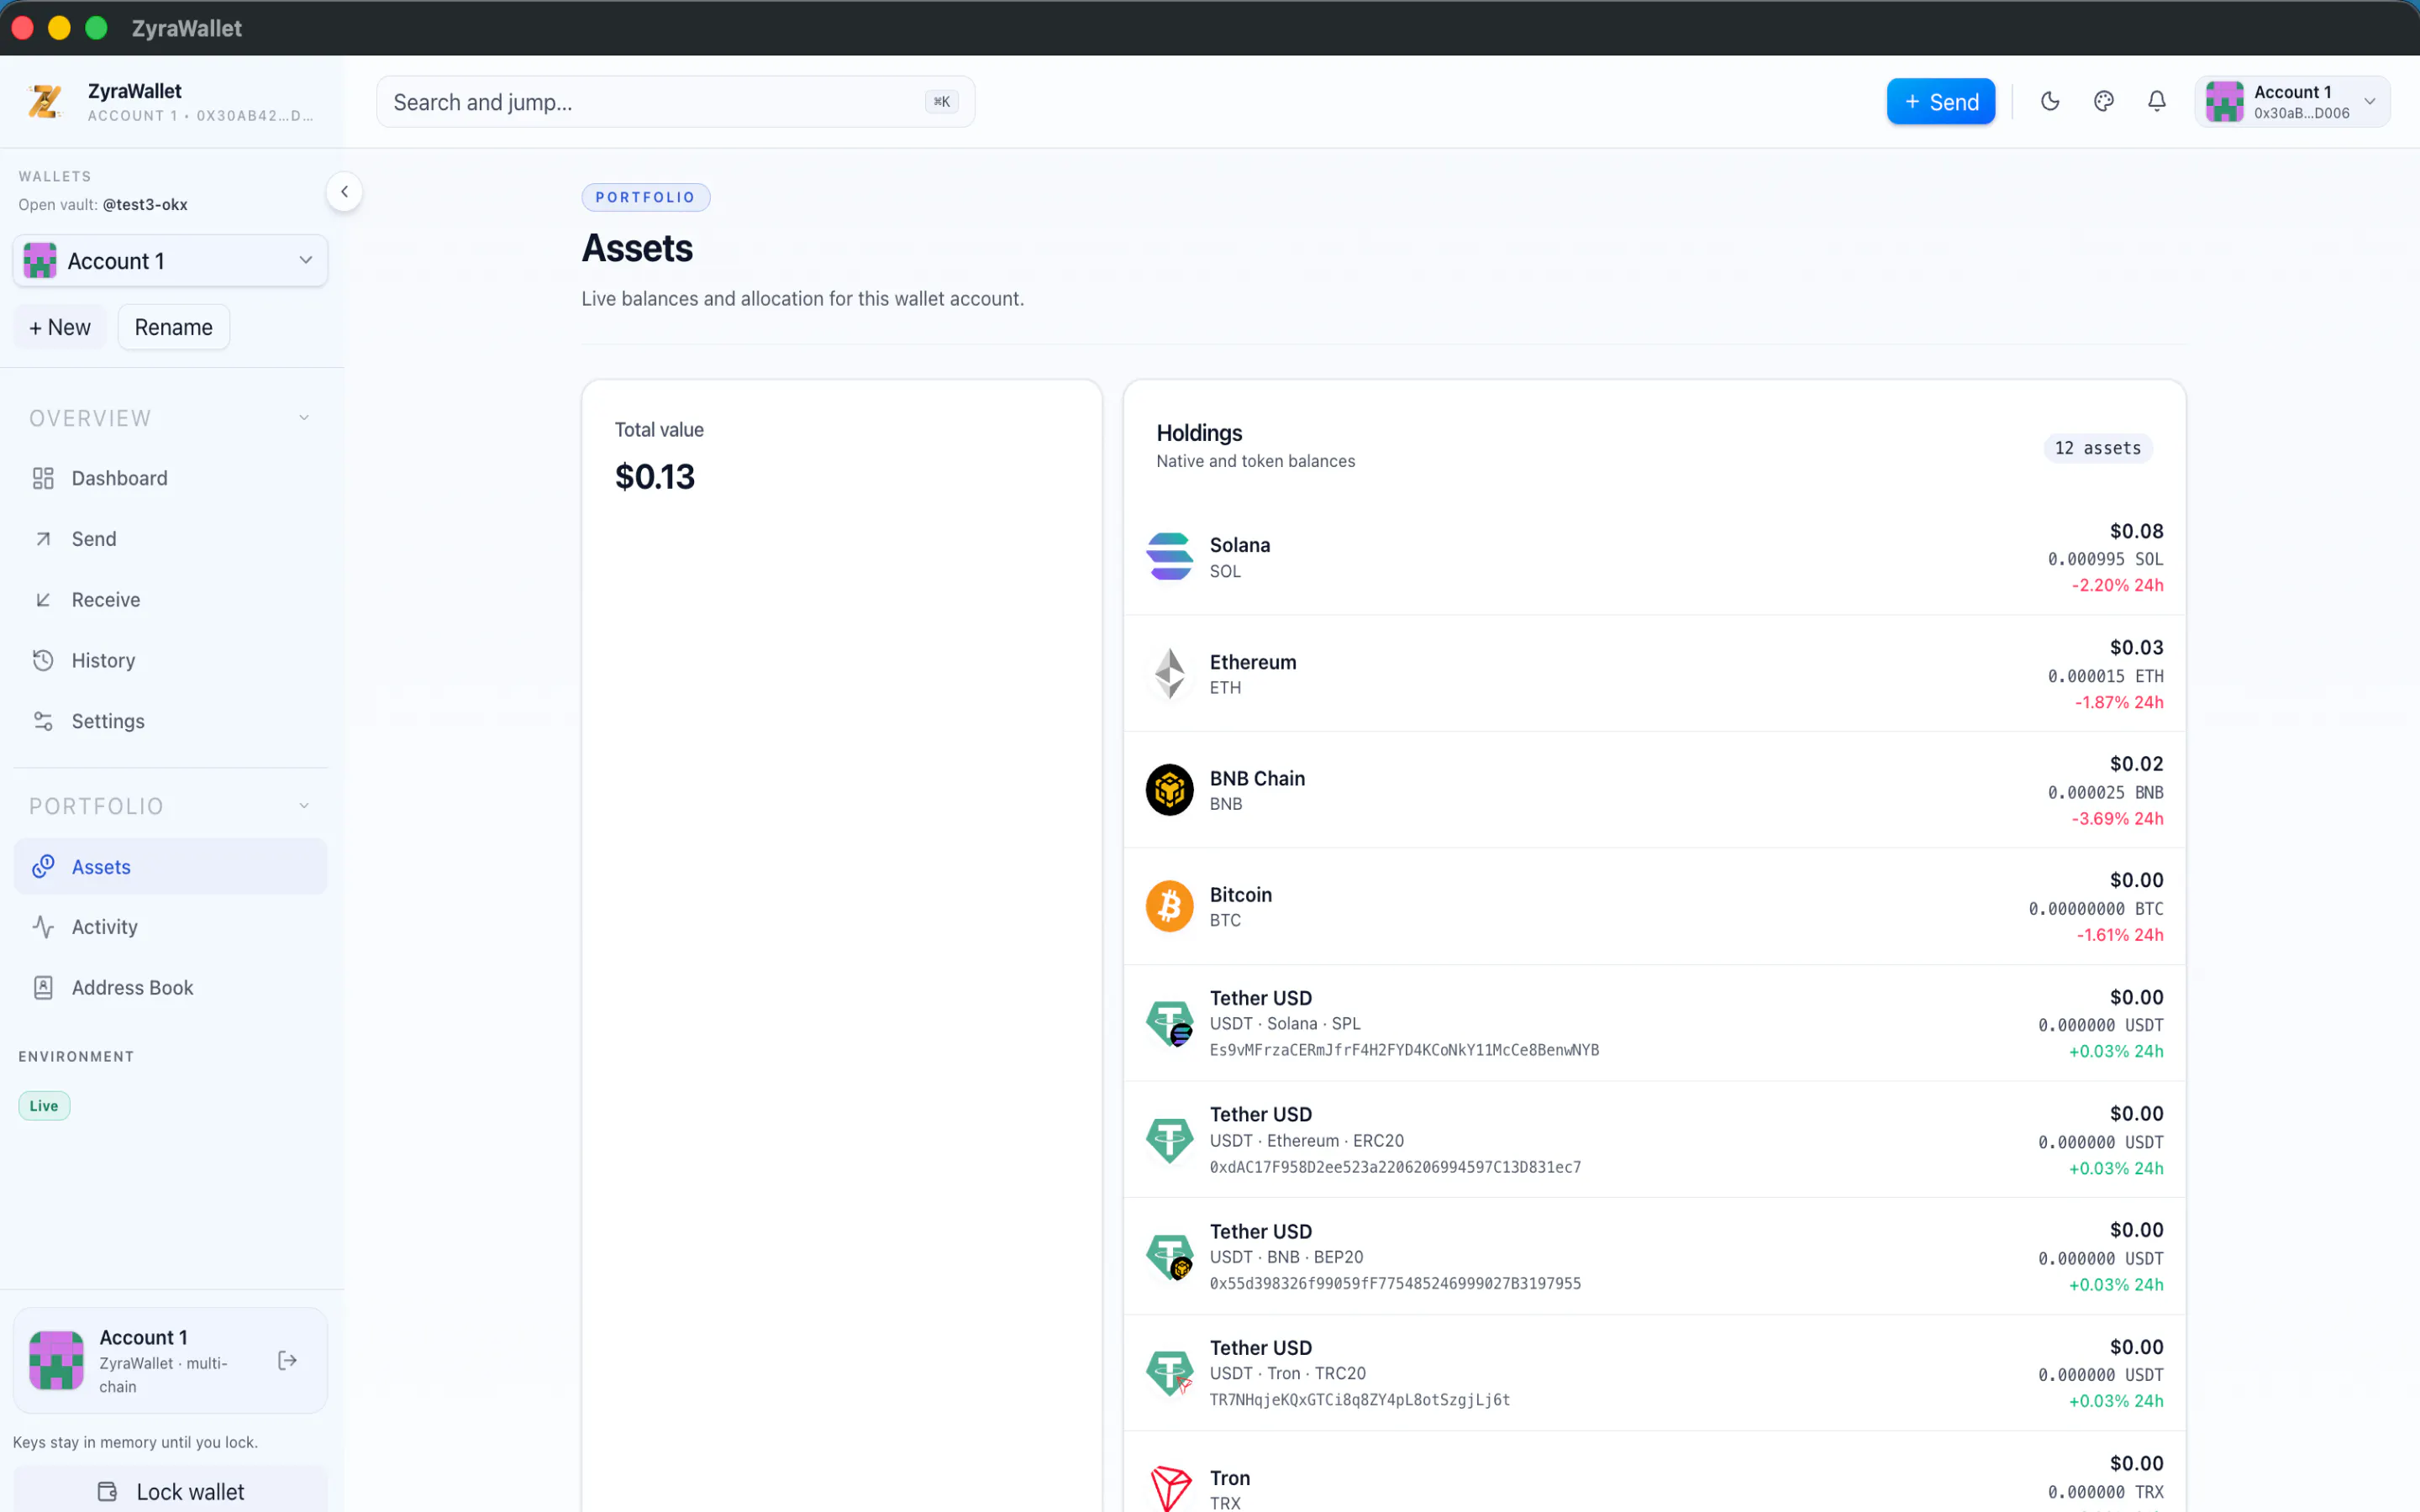Click the Send arrow icon in sidebar

[43, 539]
